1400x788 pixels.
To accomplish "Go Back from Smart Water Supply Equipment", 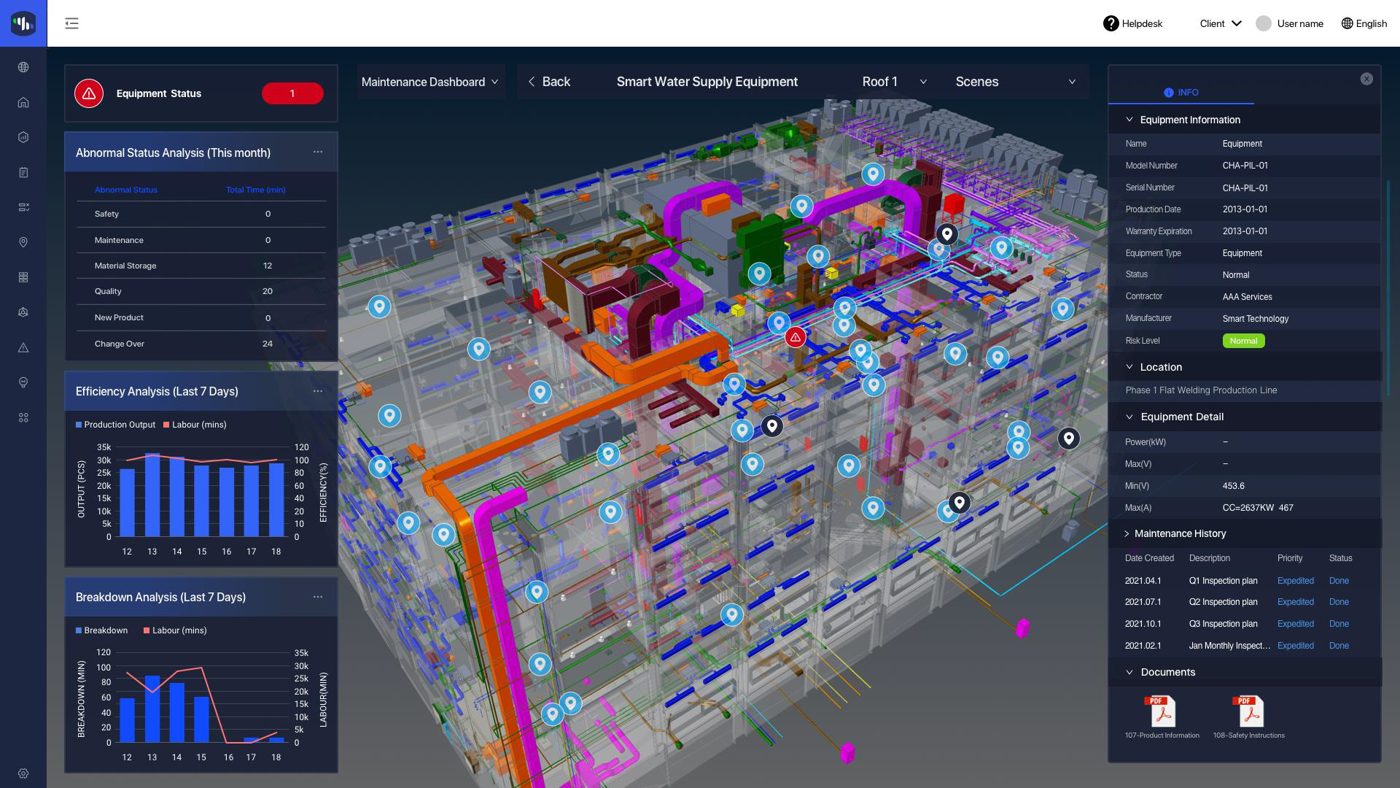I will coord(549,82).
